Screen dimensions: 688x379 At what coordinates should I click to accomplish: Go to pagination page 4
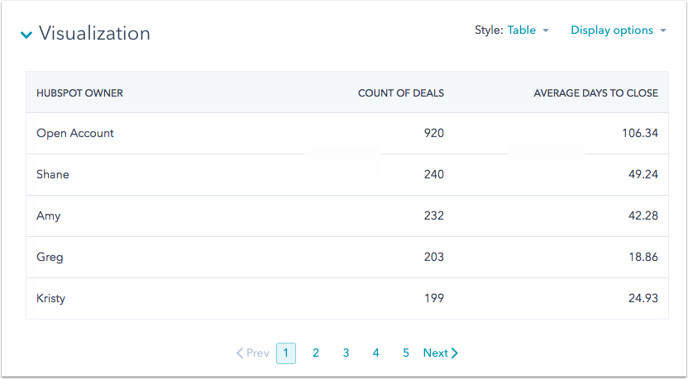pyautogui.click(x=376, y=353)
